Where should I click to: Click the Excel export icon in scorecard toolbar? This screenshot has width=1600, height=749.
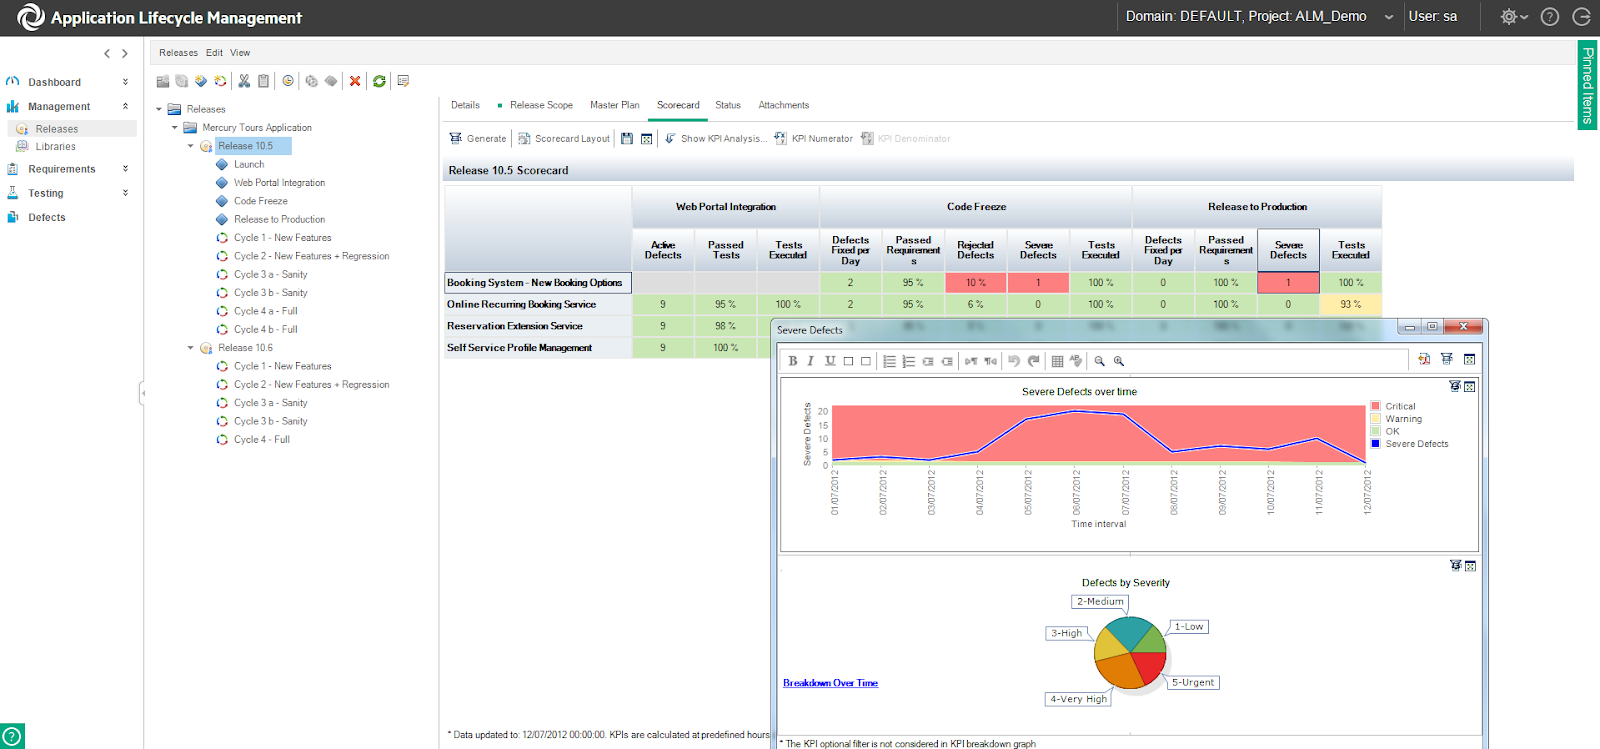[x=647, y=139]
